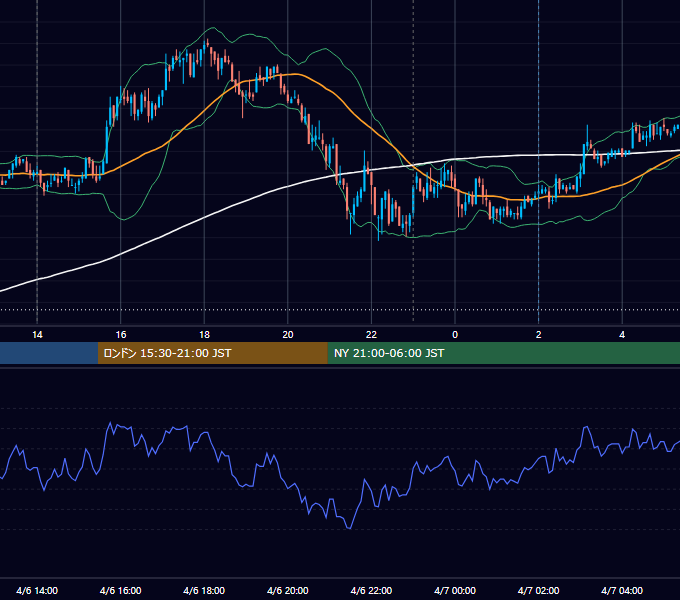Click the 18 hour label on price chart axis
This screenshot has height=600, width=680.
pyautogui.click(x=204, y=335)
